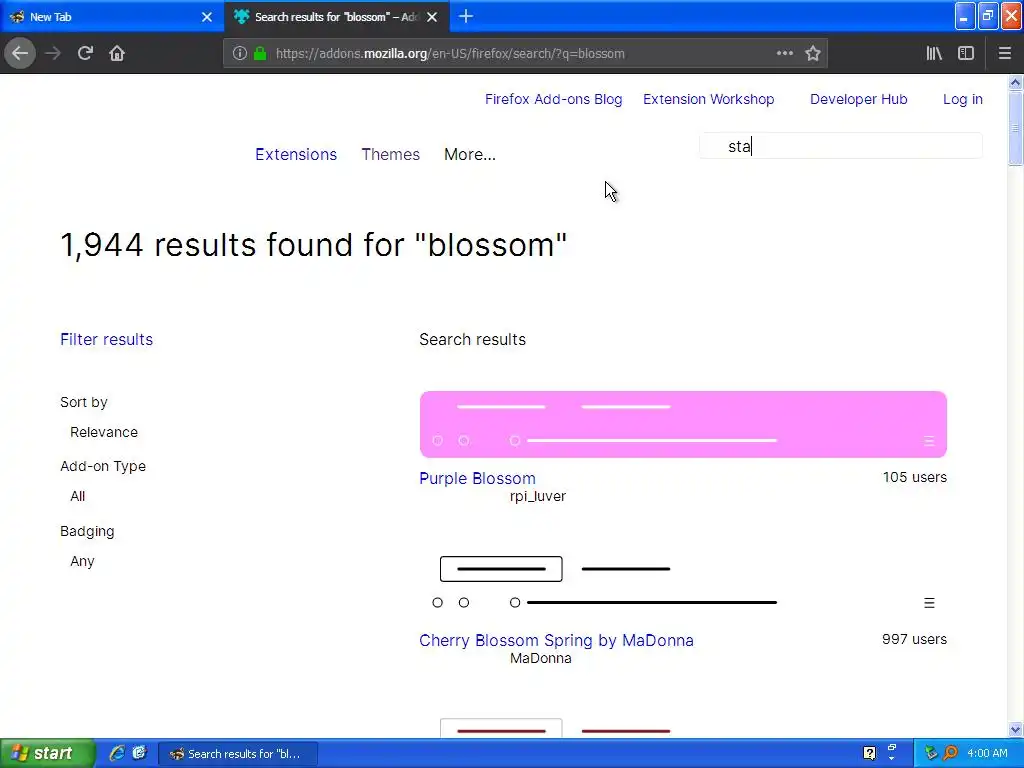Launch Internet Explorer from quick launch

[x=117, y=754]
